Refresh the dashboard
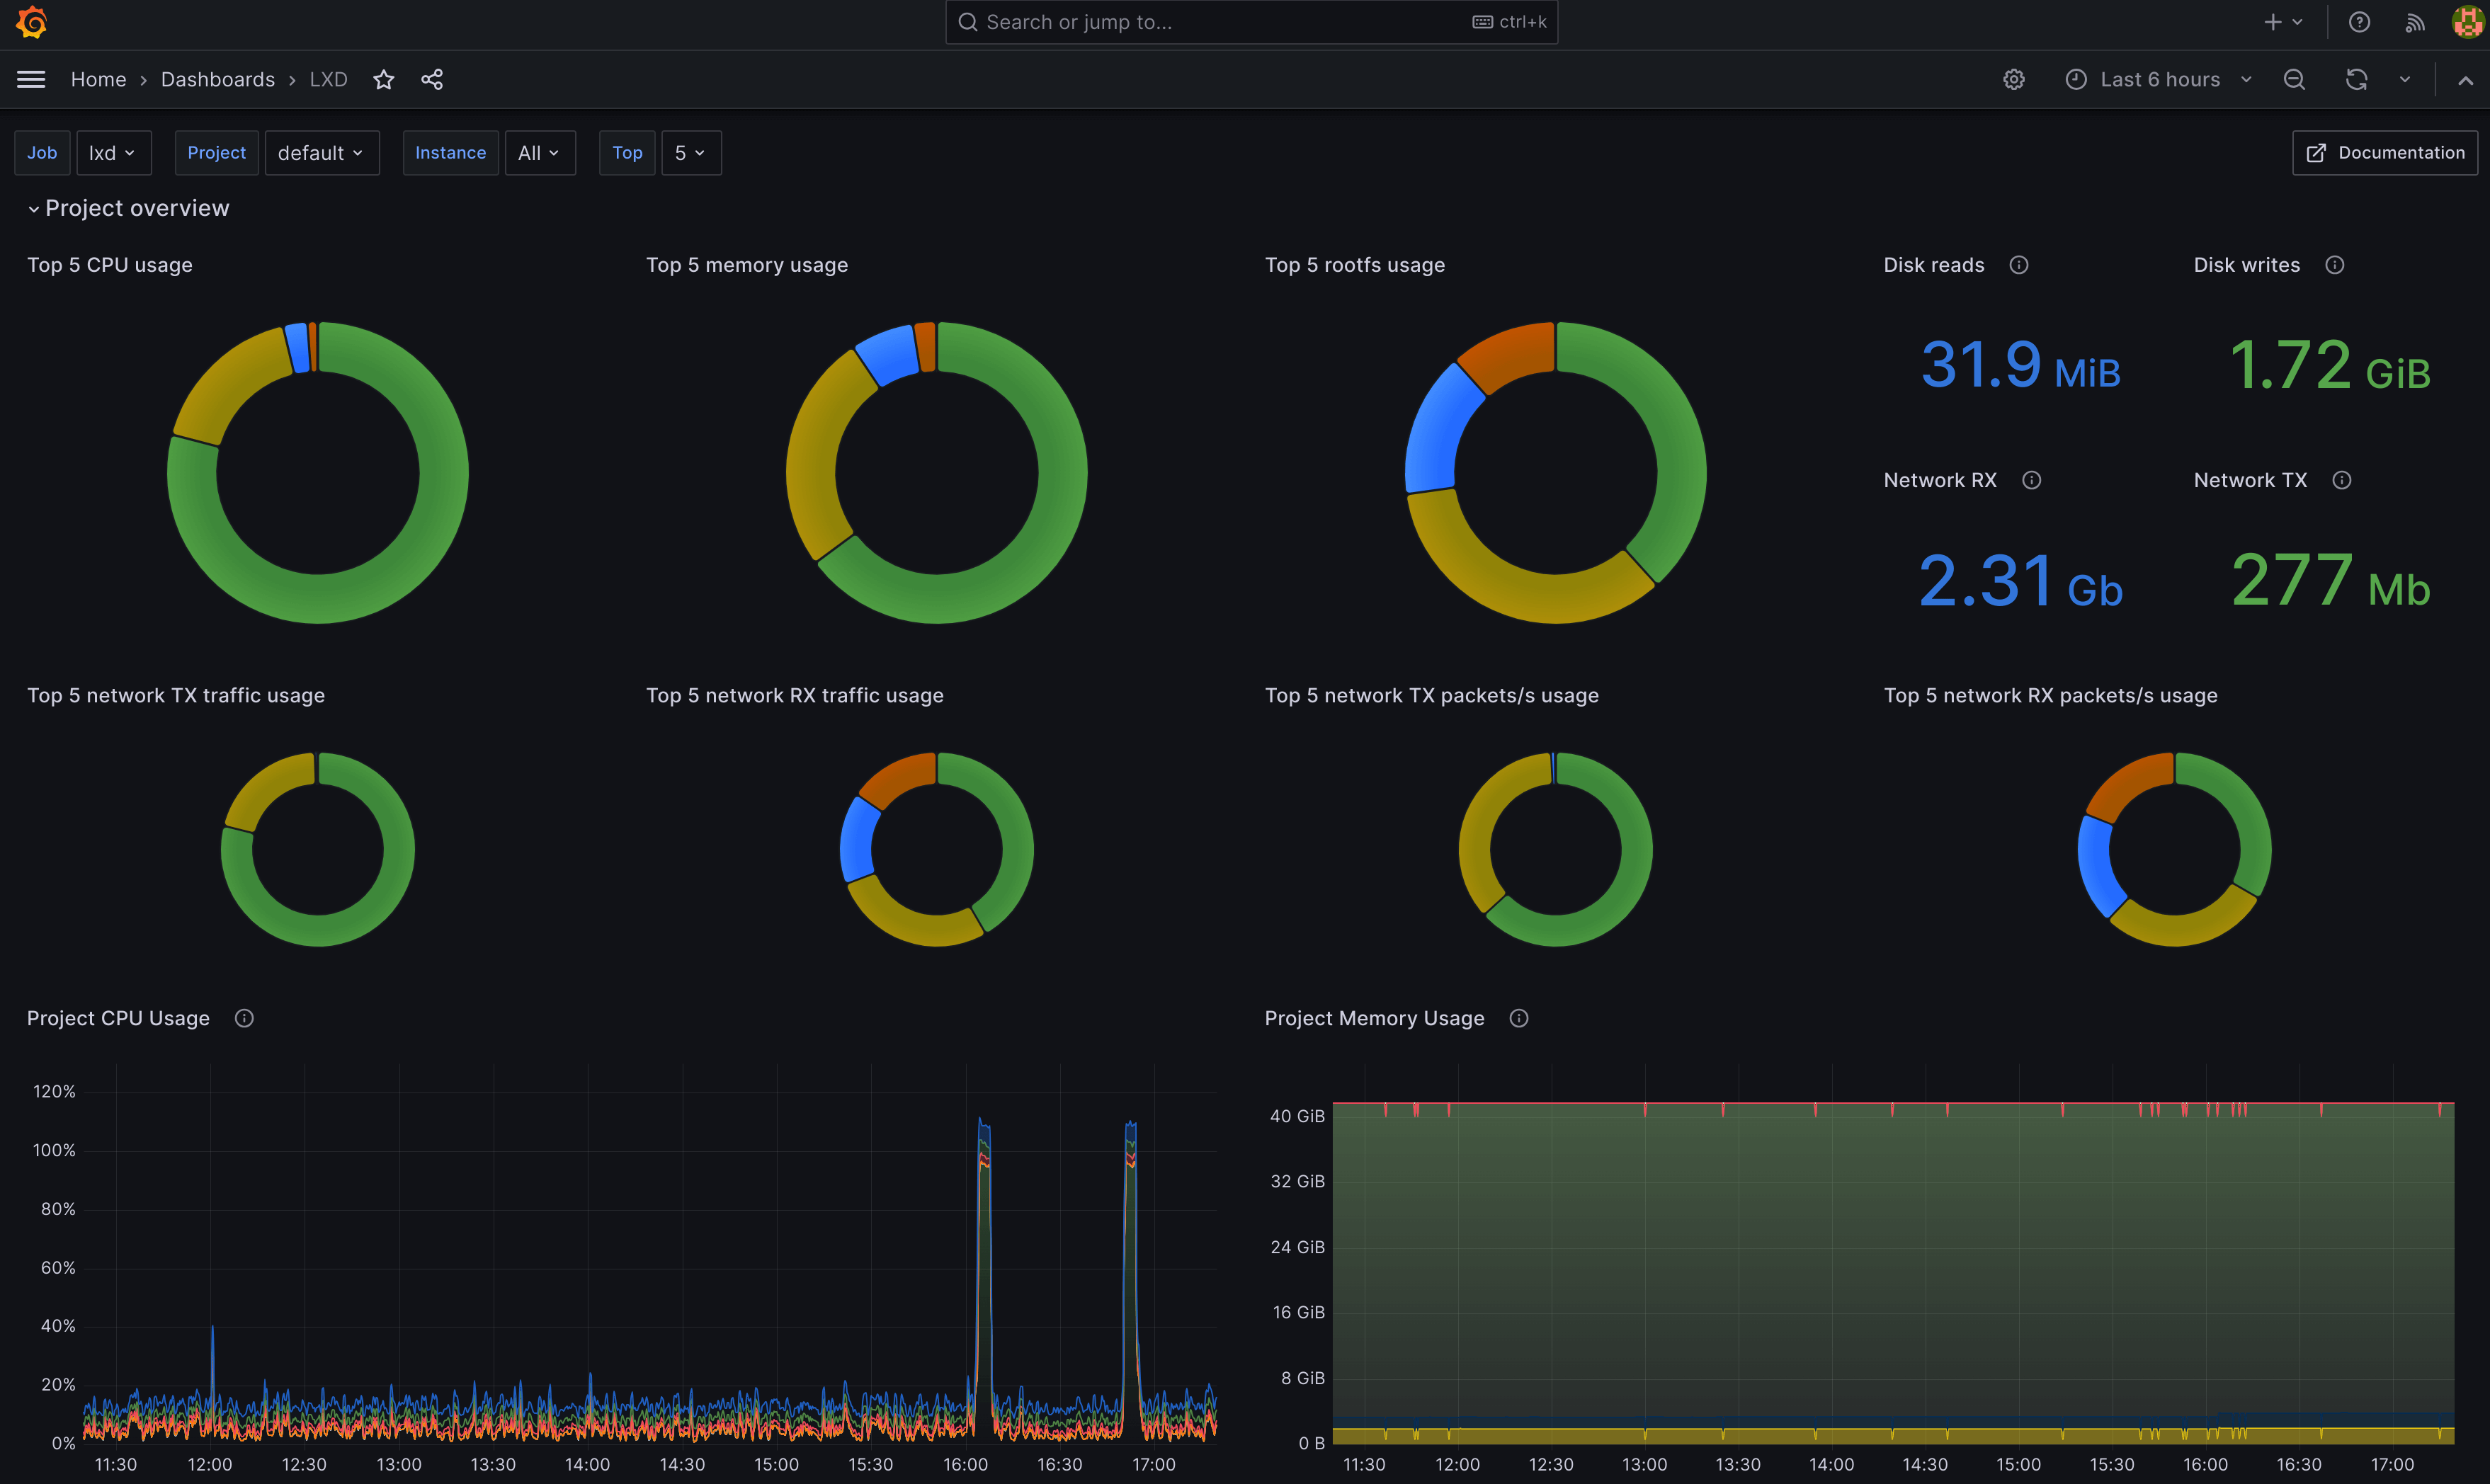The height and width of the screenshot is (1484, 2490). [2357, 79]
